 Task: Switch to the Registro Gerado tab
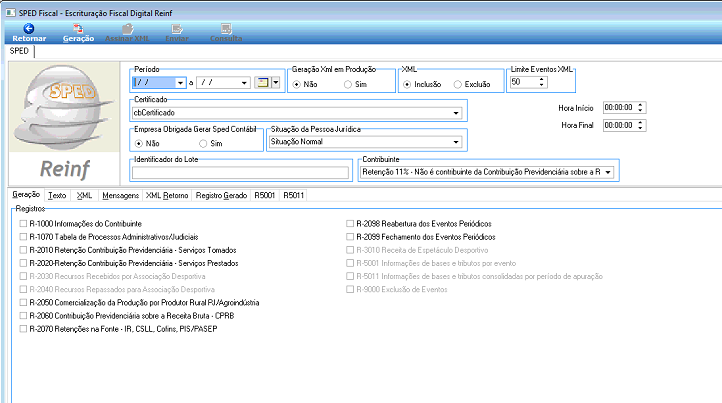(x=221, y=195)
